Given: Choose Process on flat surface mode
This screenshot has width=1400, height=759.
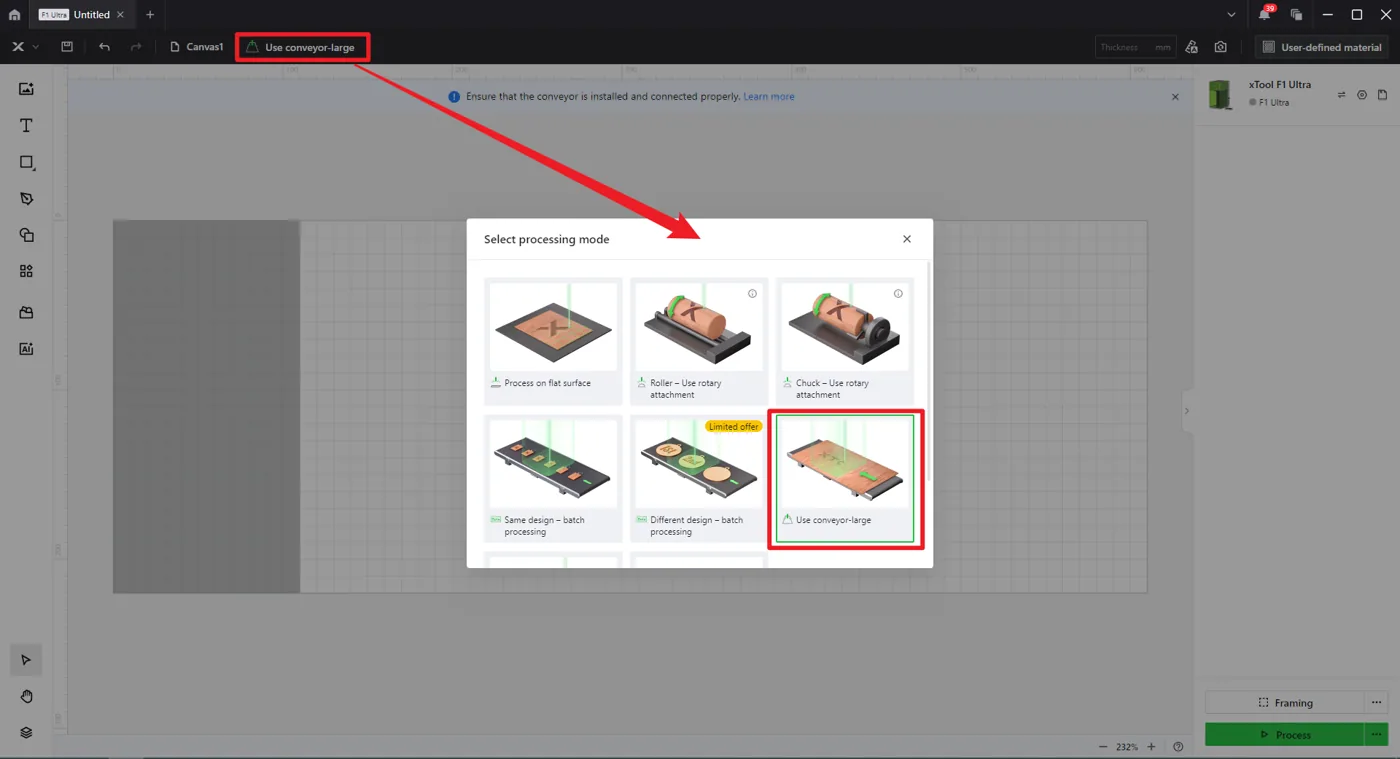Looking at the screenshot, I should coord(553,341).
